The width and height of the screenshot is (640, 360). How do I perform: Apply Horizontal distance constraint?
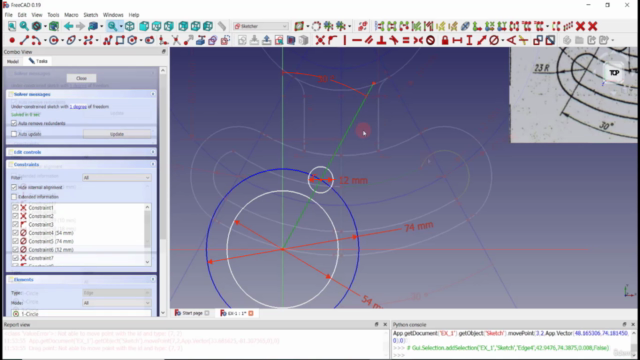[x=457, y=40]
